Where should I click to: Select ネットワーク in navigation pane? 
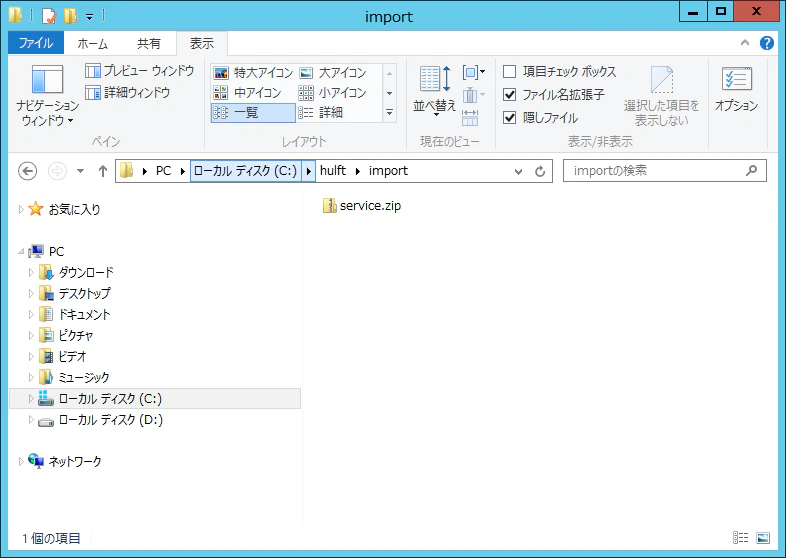pyautogui.click(x=75, y=461)
